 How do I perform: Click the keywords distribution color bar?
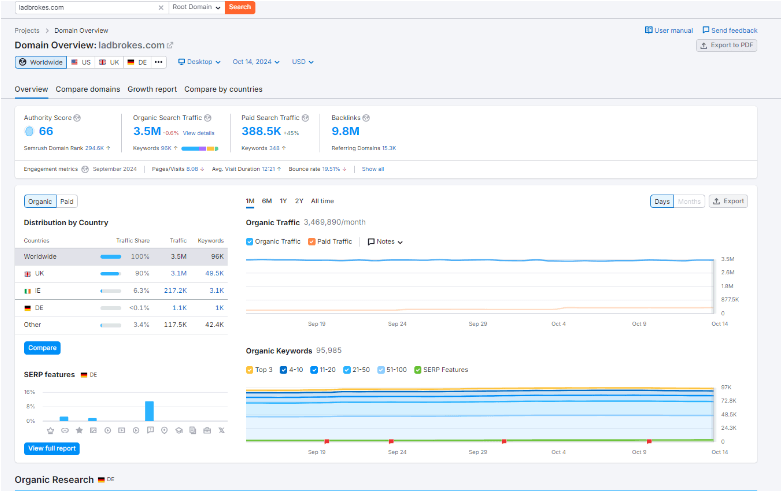[200, 148]
